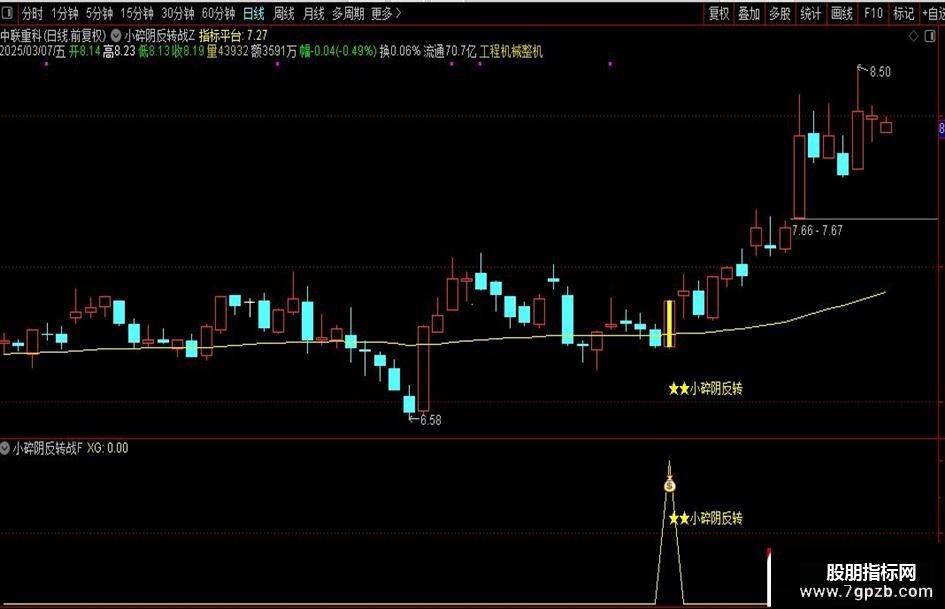The image size is (945, 609).
Task: Open F10 company information
Action: tap(873, 13)
